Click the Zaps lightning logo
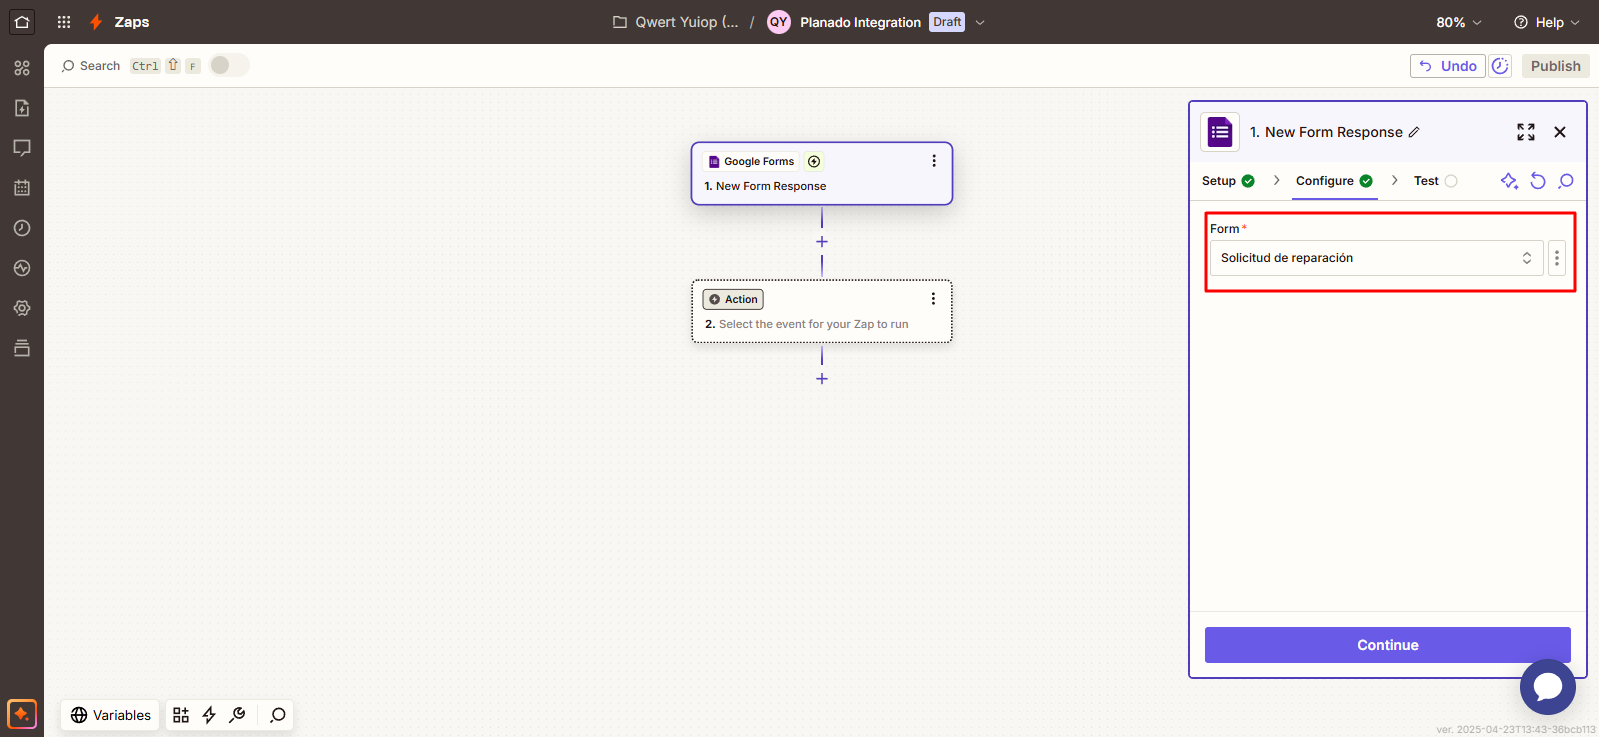Image resolution: width=1599 pixels, height=737 pixels. point(96,22)
